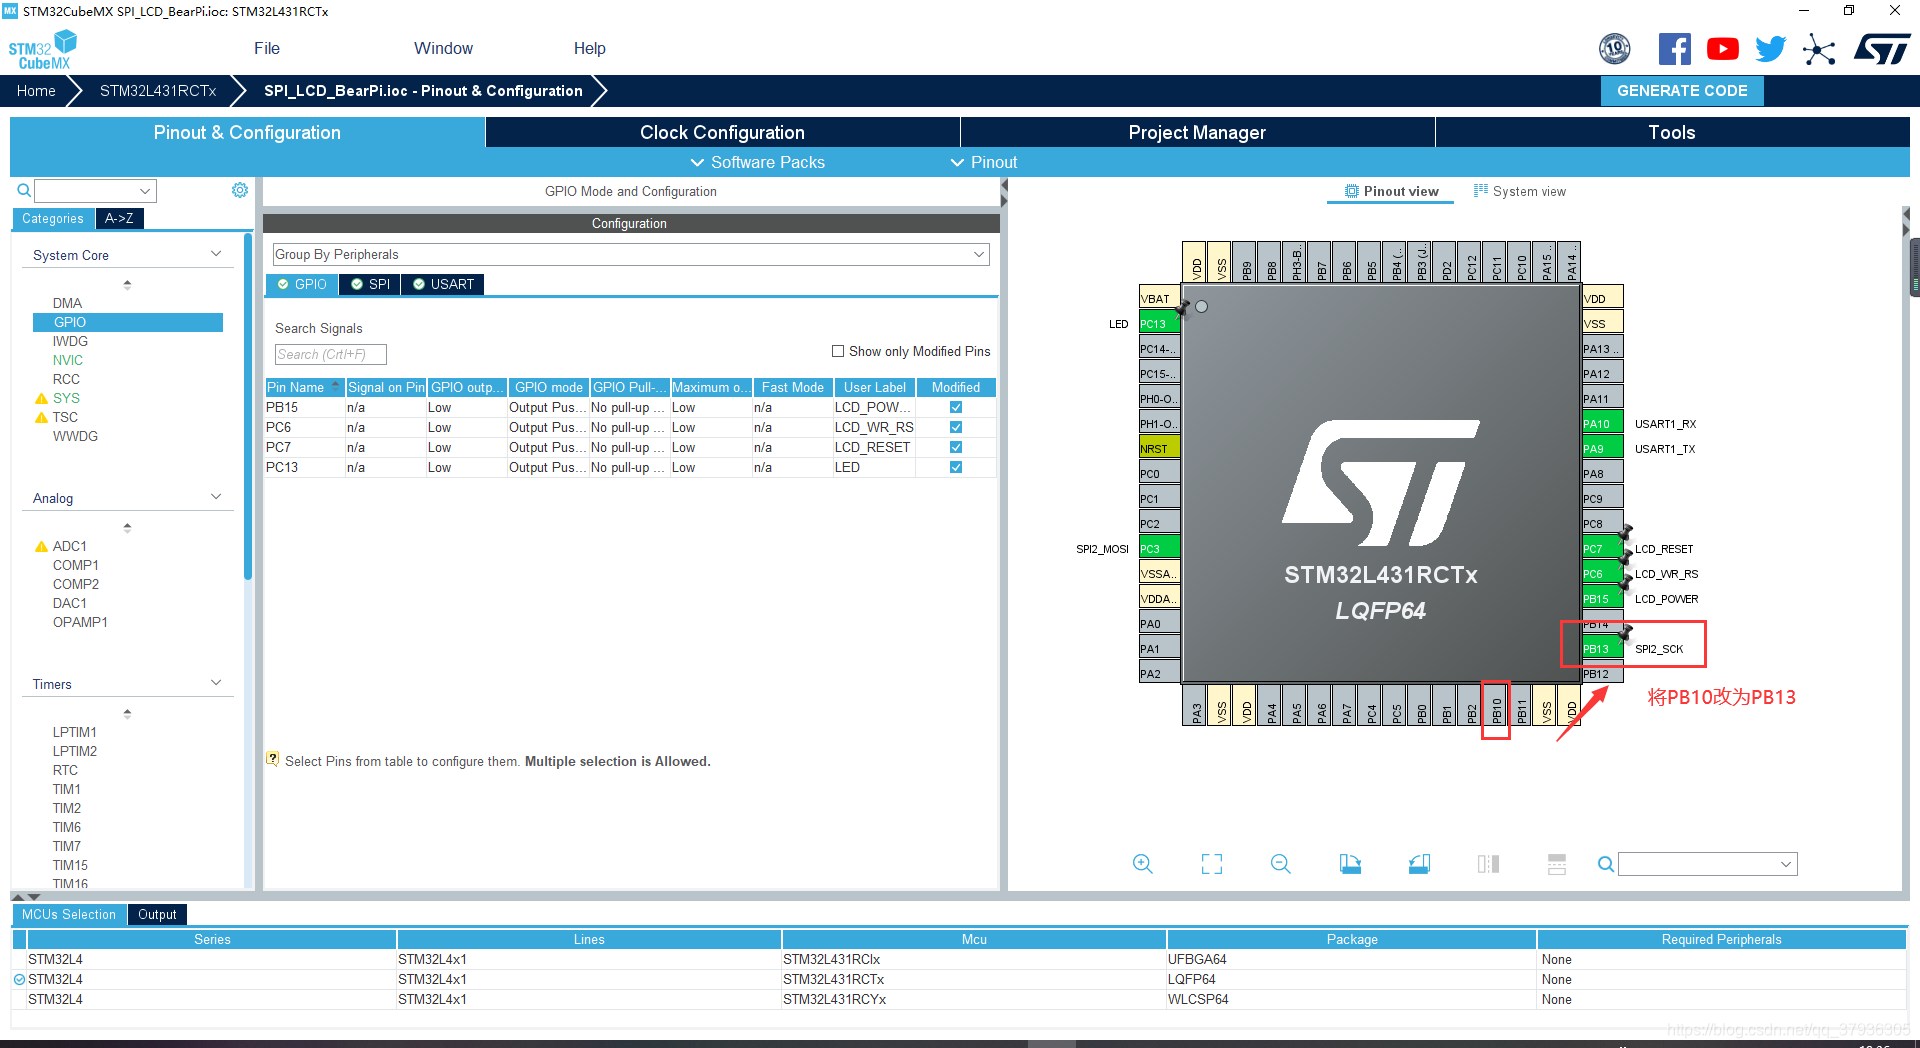Zoom in on the pinout view

tap(1143, 864)
